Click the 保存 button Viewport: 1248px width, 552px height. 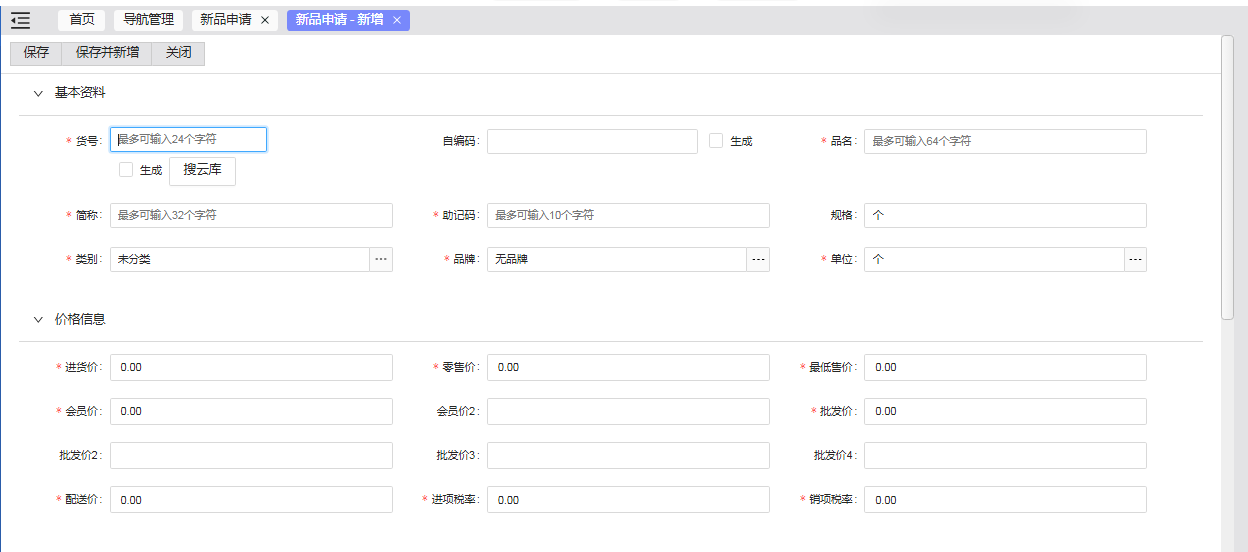pos(36,53)
